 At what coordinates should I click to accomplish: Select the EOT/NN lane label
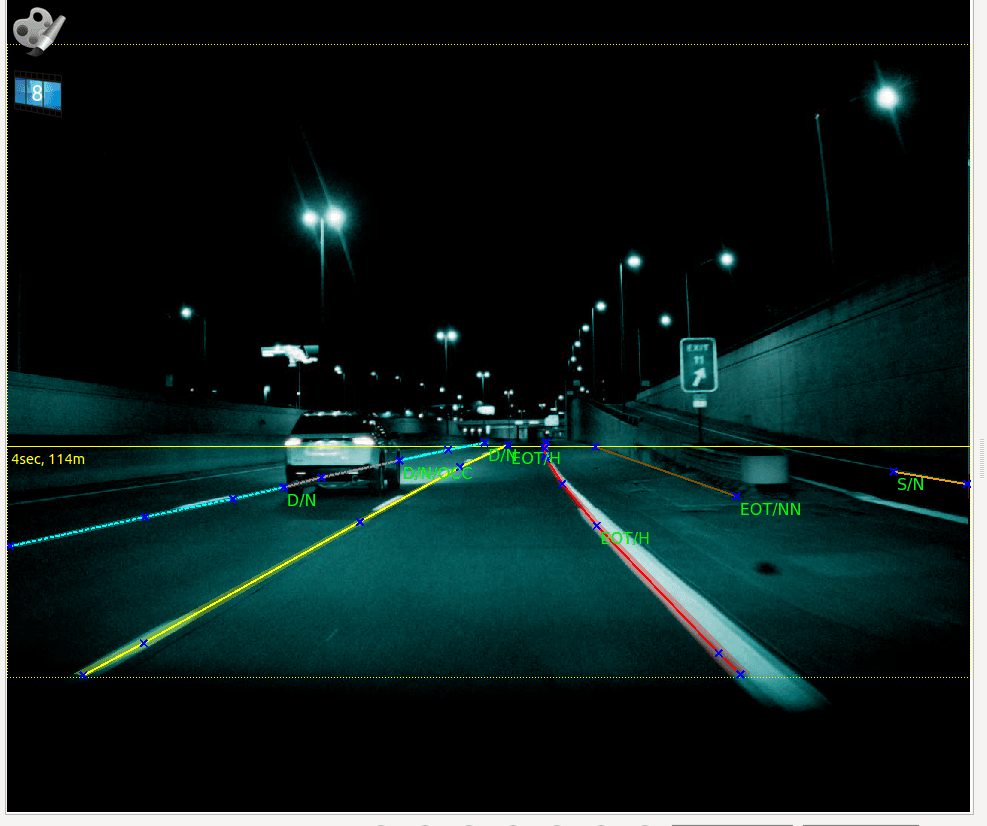770,509
